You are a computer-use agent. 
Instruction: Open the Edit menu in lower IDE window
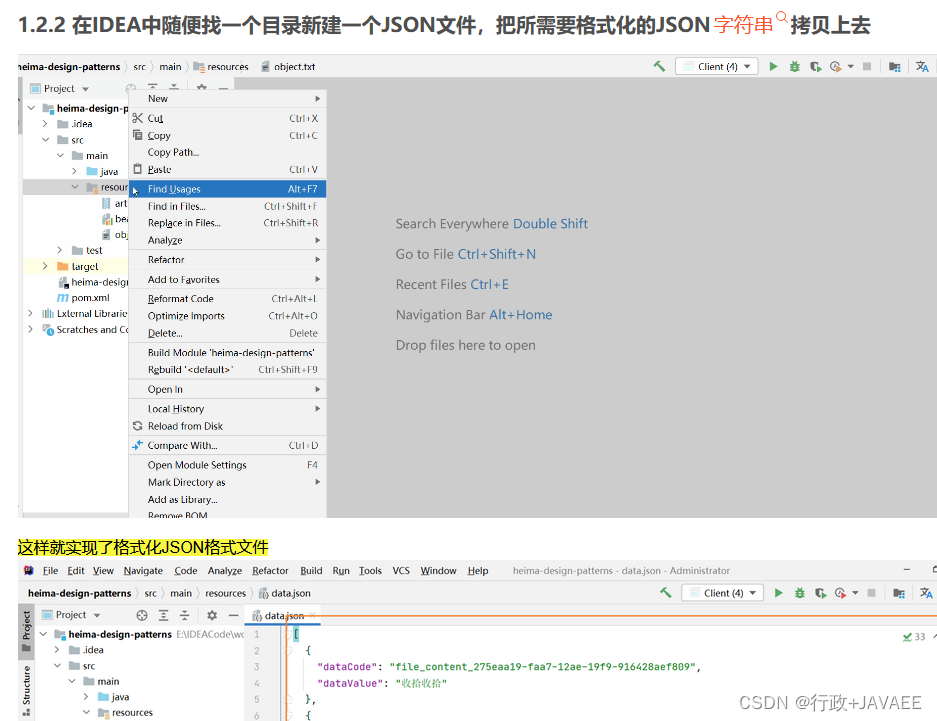pos(76,570)
